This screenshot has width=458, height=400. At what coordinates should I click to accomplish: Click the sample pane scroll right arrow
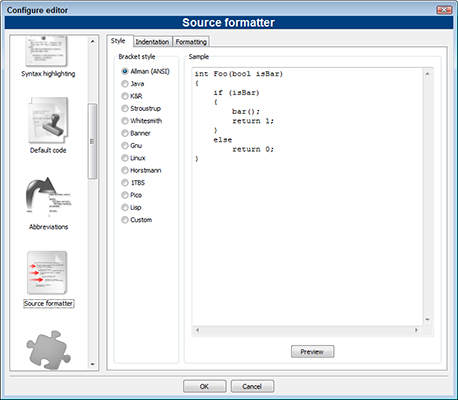416,330
